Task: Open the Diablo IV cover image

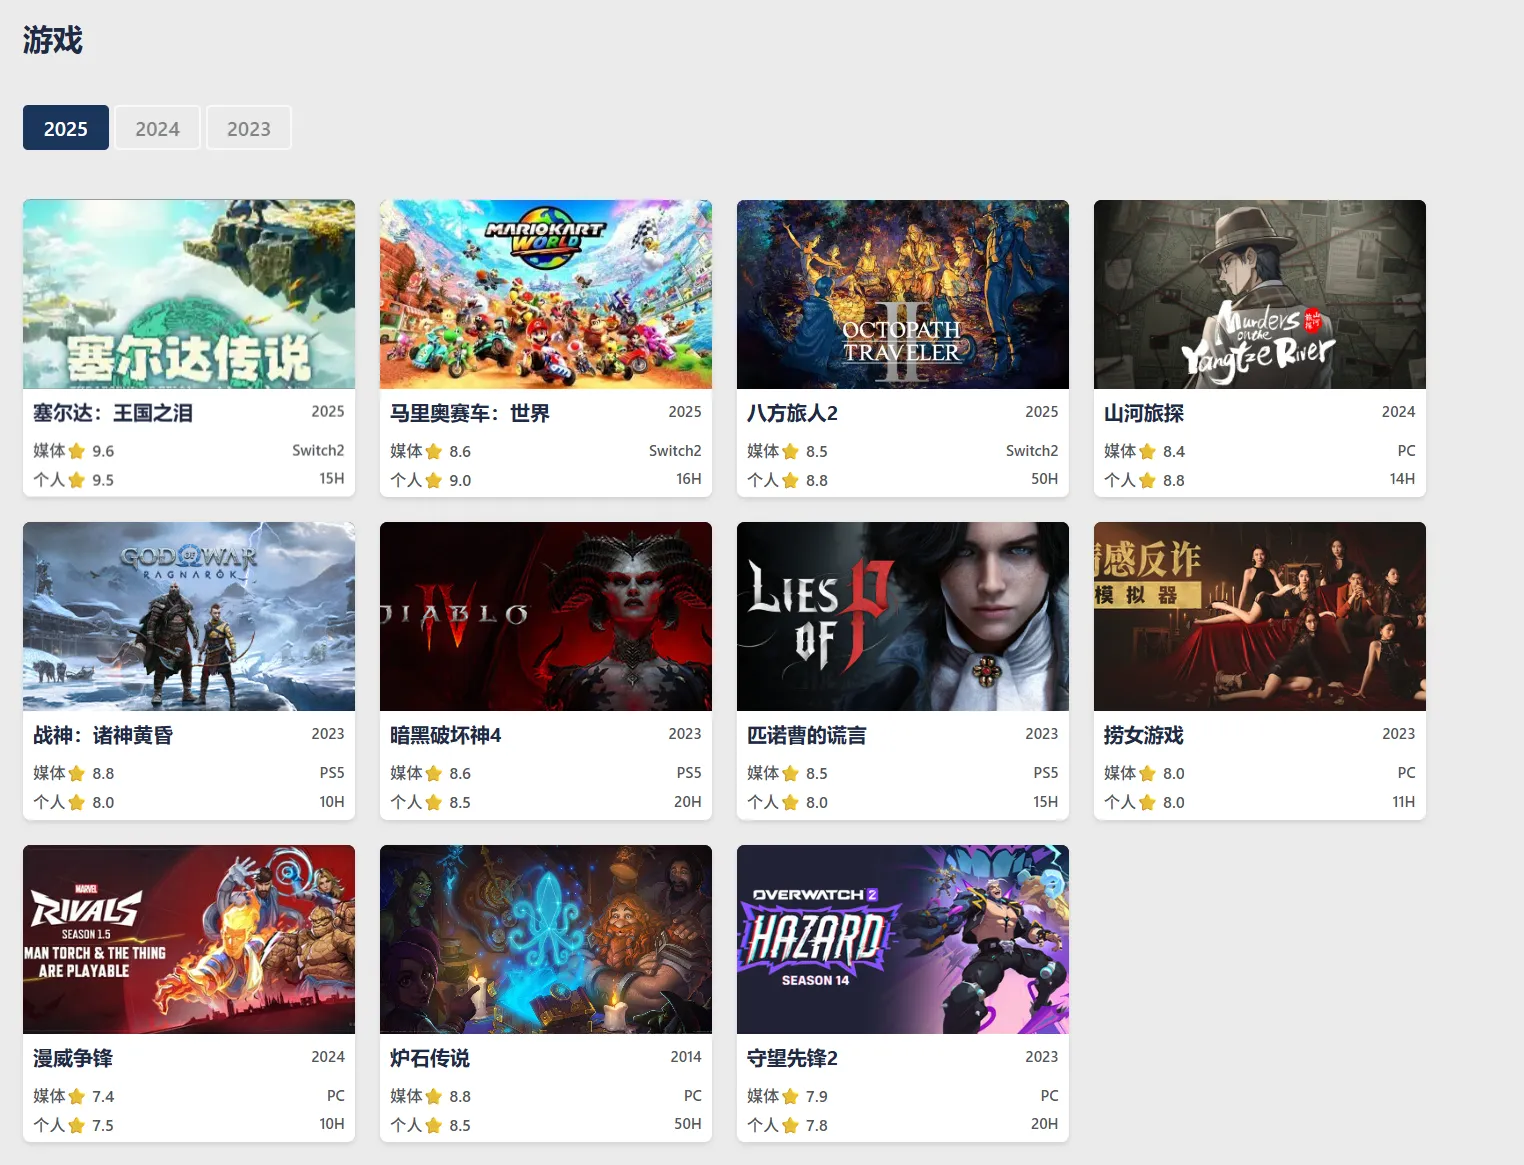Action: [546, 616]
